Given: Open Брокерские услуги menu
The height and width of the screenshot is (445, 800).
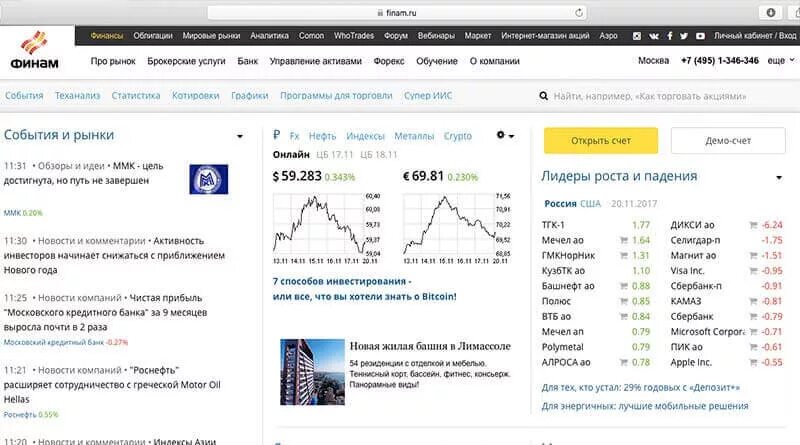Looking at the screenshot, I should point(186,61).
